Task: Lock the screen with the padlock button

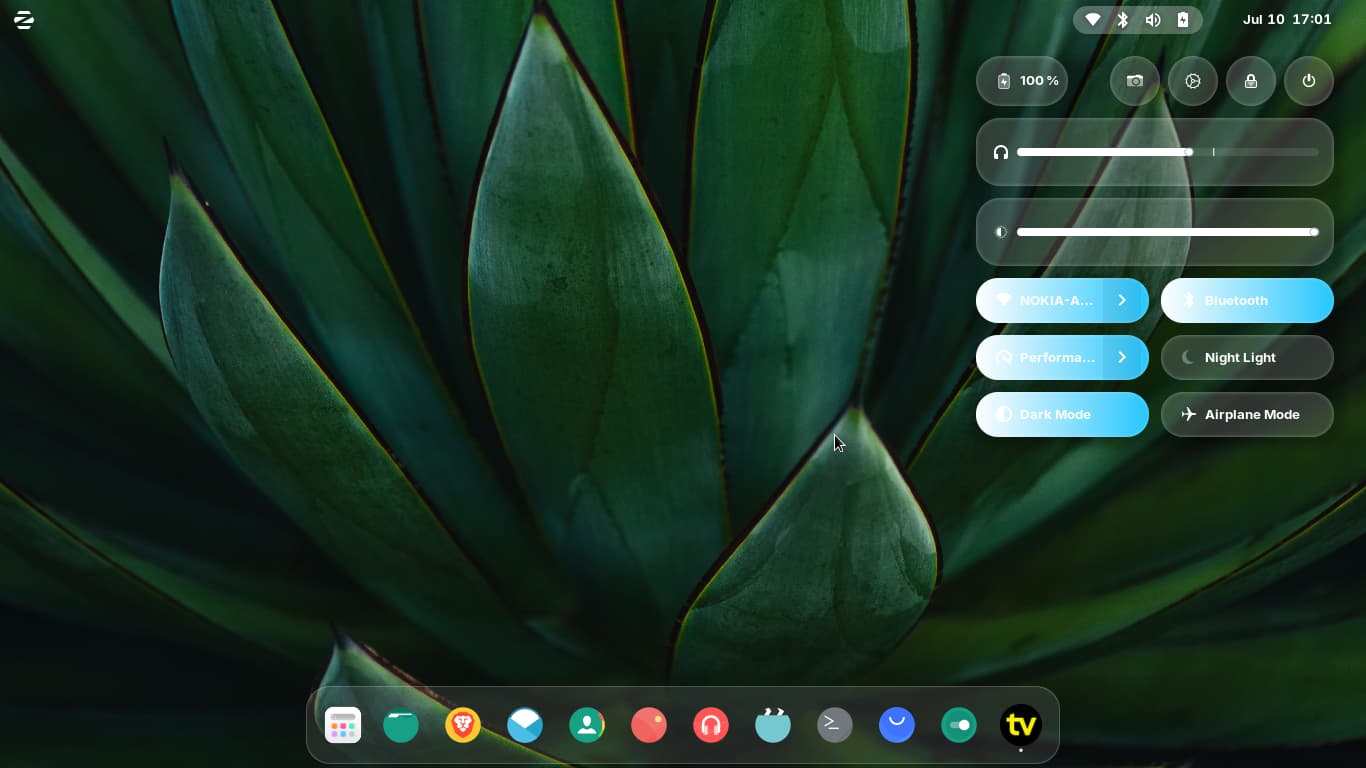Action: point(1251,81)
